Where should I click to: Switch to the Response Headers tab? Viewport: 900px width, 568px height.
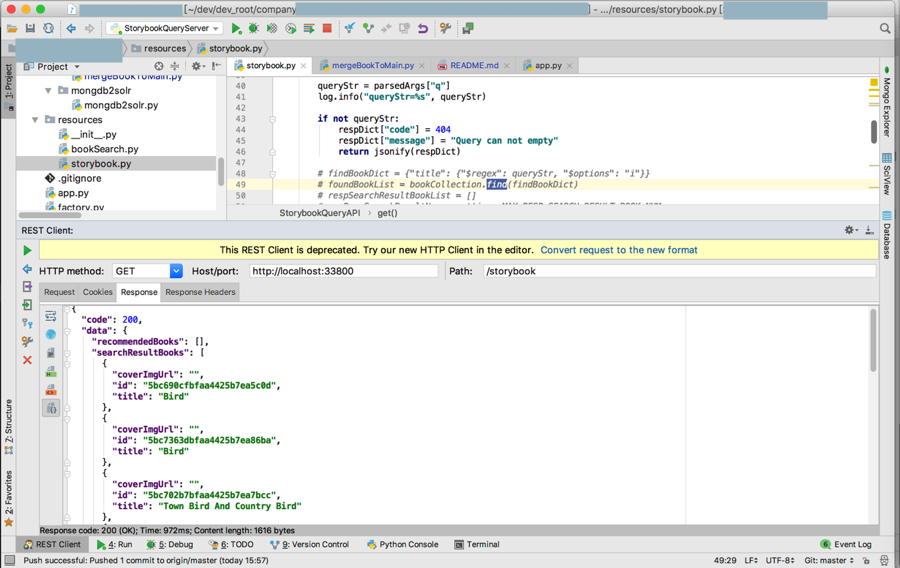click(x=200, y=292)
